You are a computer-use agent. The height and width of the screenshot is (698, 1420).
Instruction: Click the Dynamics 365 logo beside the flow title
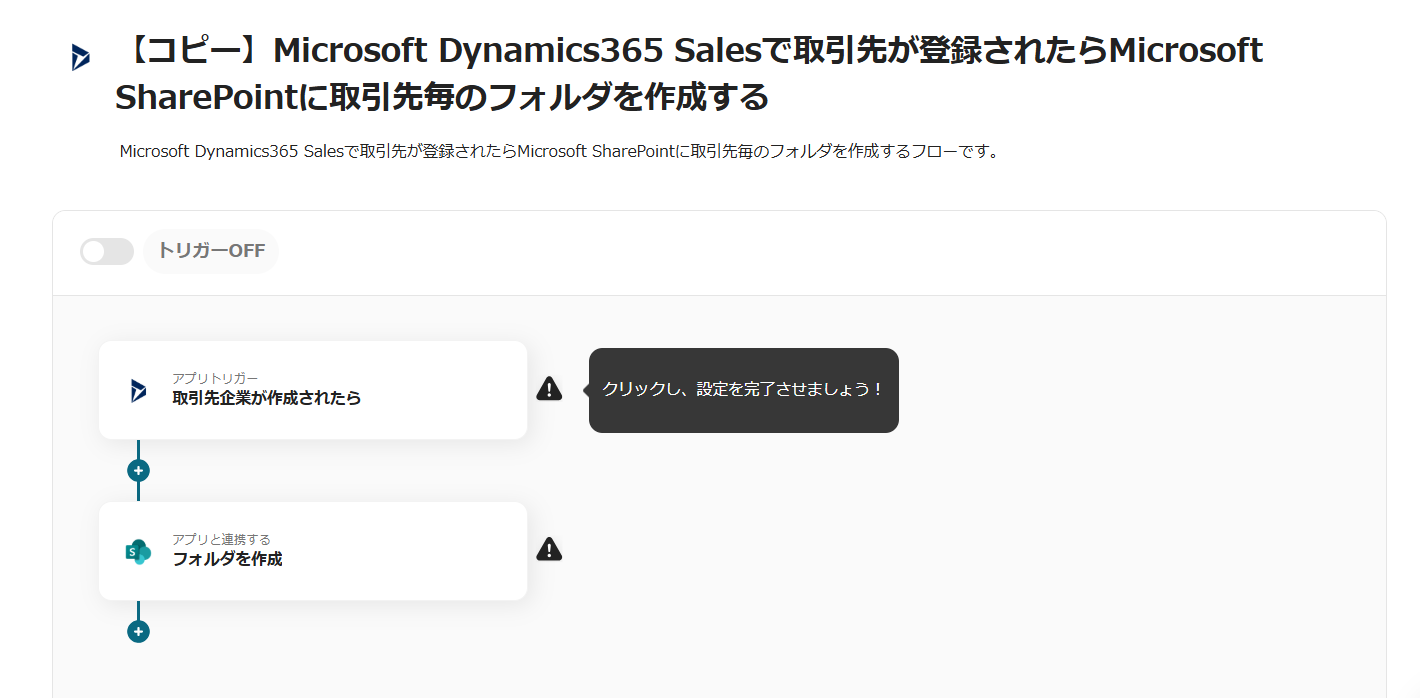[81, 58]
